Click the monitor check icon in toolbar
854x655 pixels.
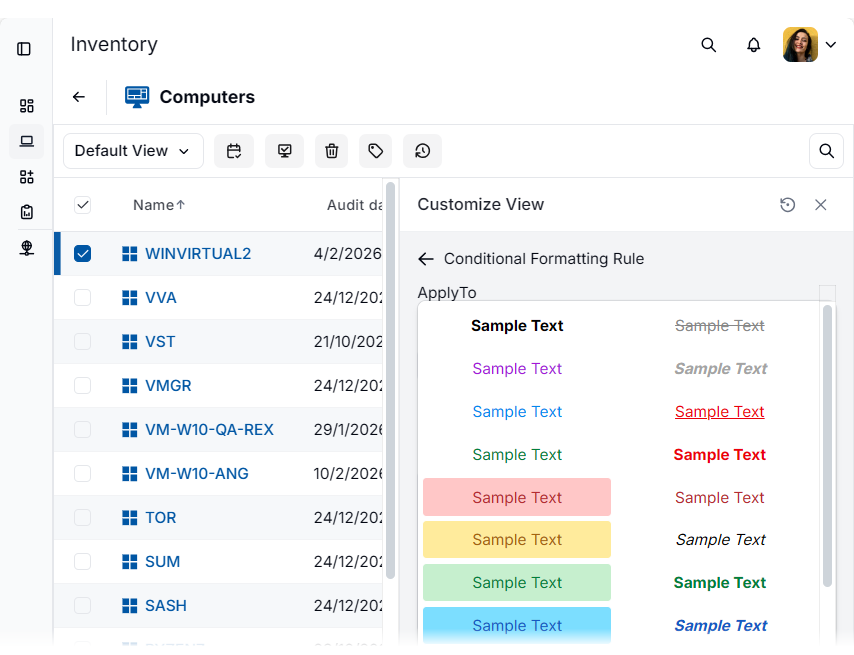tap(285, 151)
